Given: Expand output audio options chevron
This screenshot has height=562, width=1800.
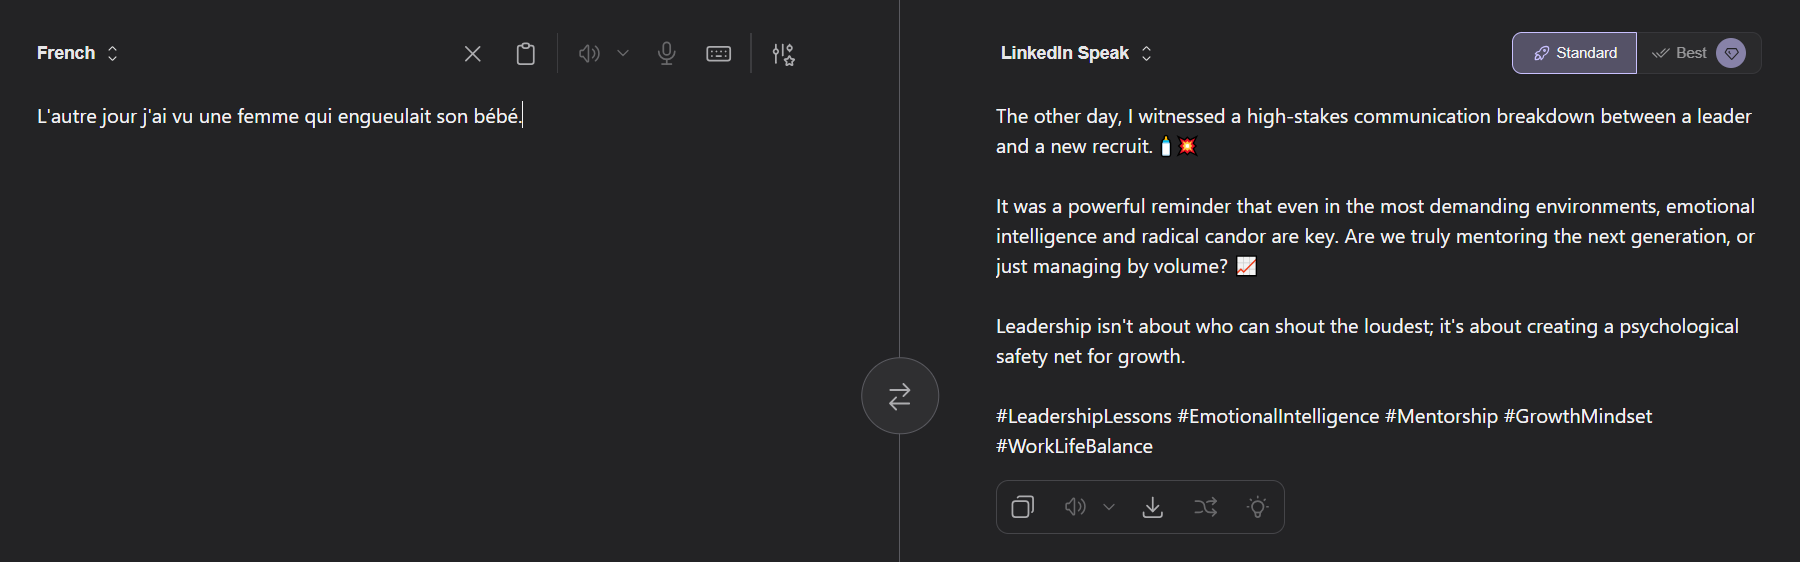Looking at the screenshot, I should click(1109, 507).
